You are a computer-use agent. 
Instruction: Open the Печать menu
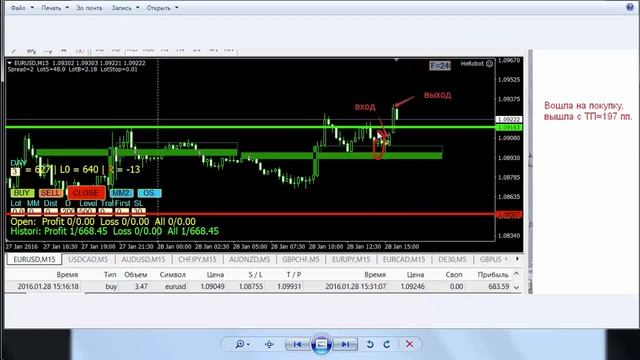pos(55,8)
